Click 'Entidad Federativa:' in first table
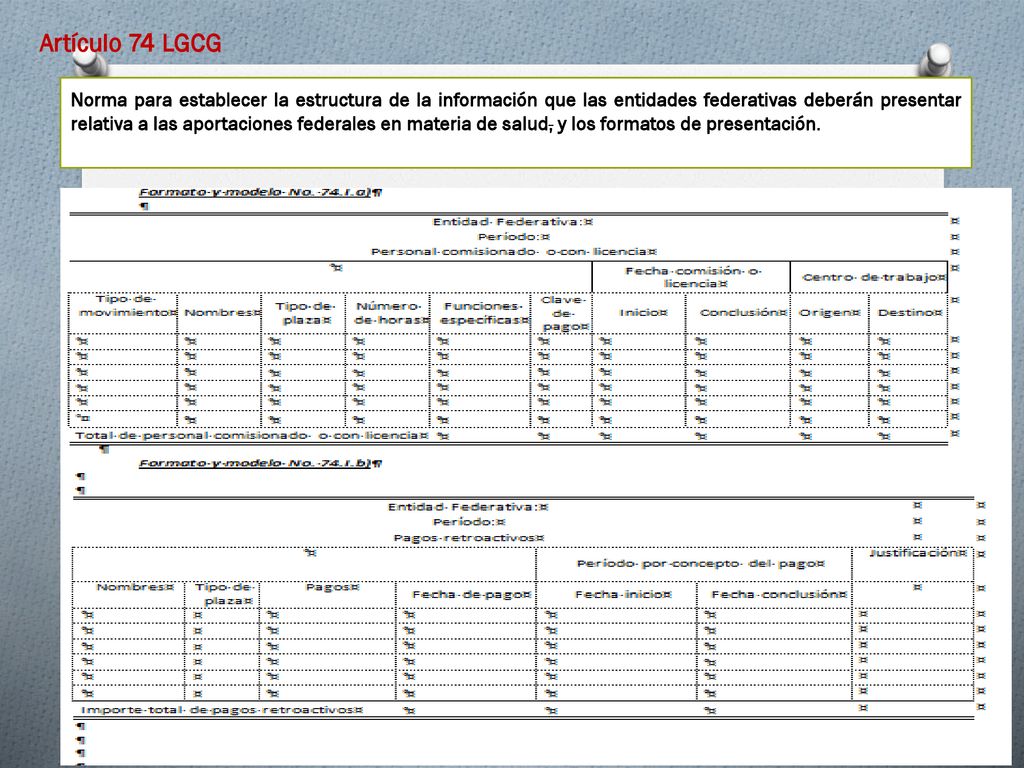Screen dimensions: 1024x768 click(513, 222)
